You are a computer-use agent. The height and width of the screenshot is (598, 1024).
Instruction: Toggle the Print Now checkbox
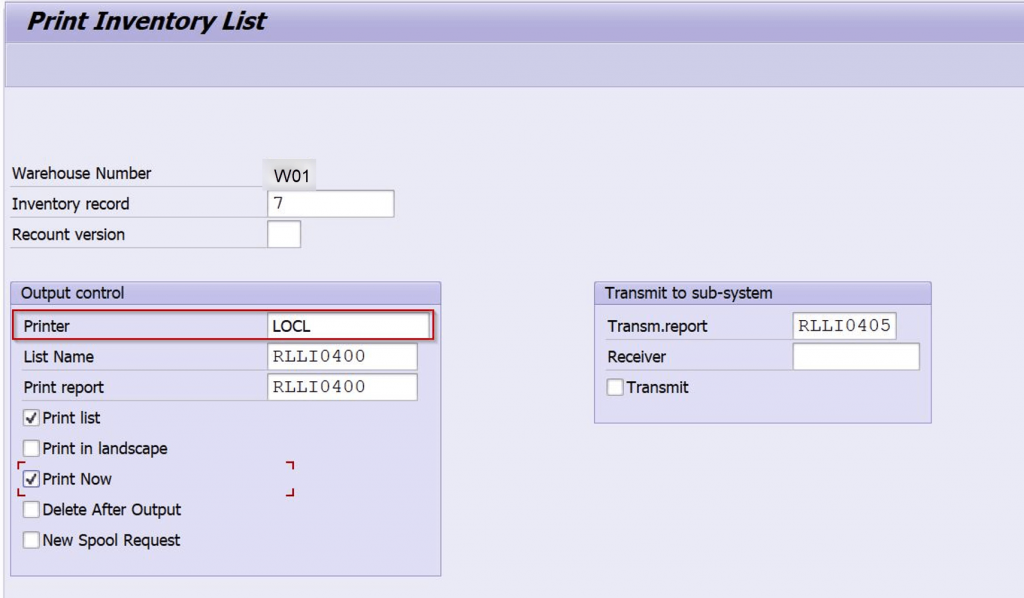point(31,479)
